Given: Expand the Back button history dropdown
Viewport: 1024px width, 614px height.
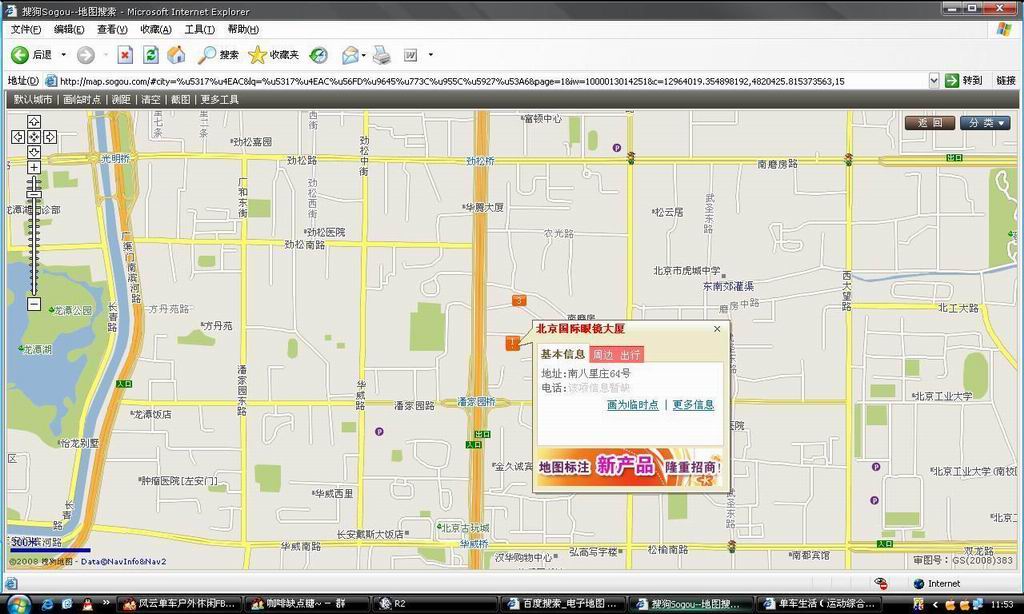Looking at the screenshot, I should (62, 55).
